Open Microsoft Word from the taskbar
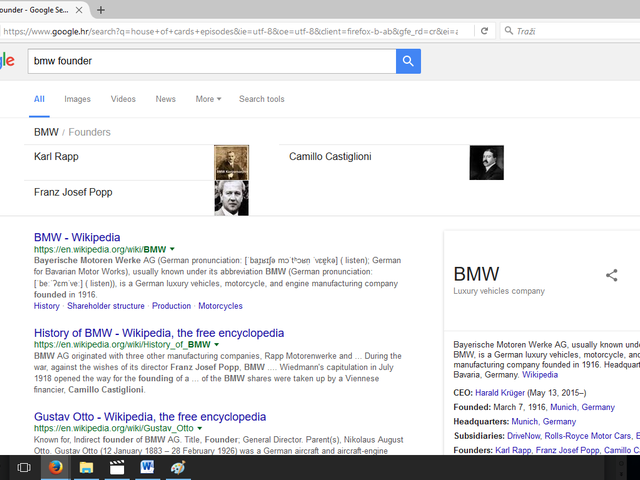 coord(147,467)
